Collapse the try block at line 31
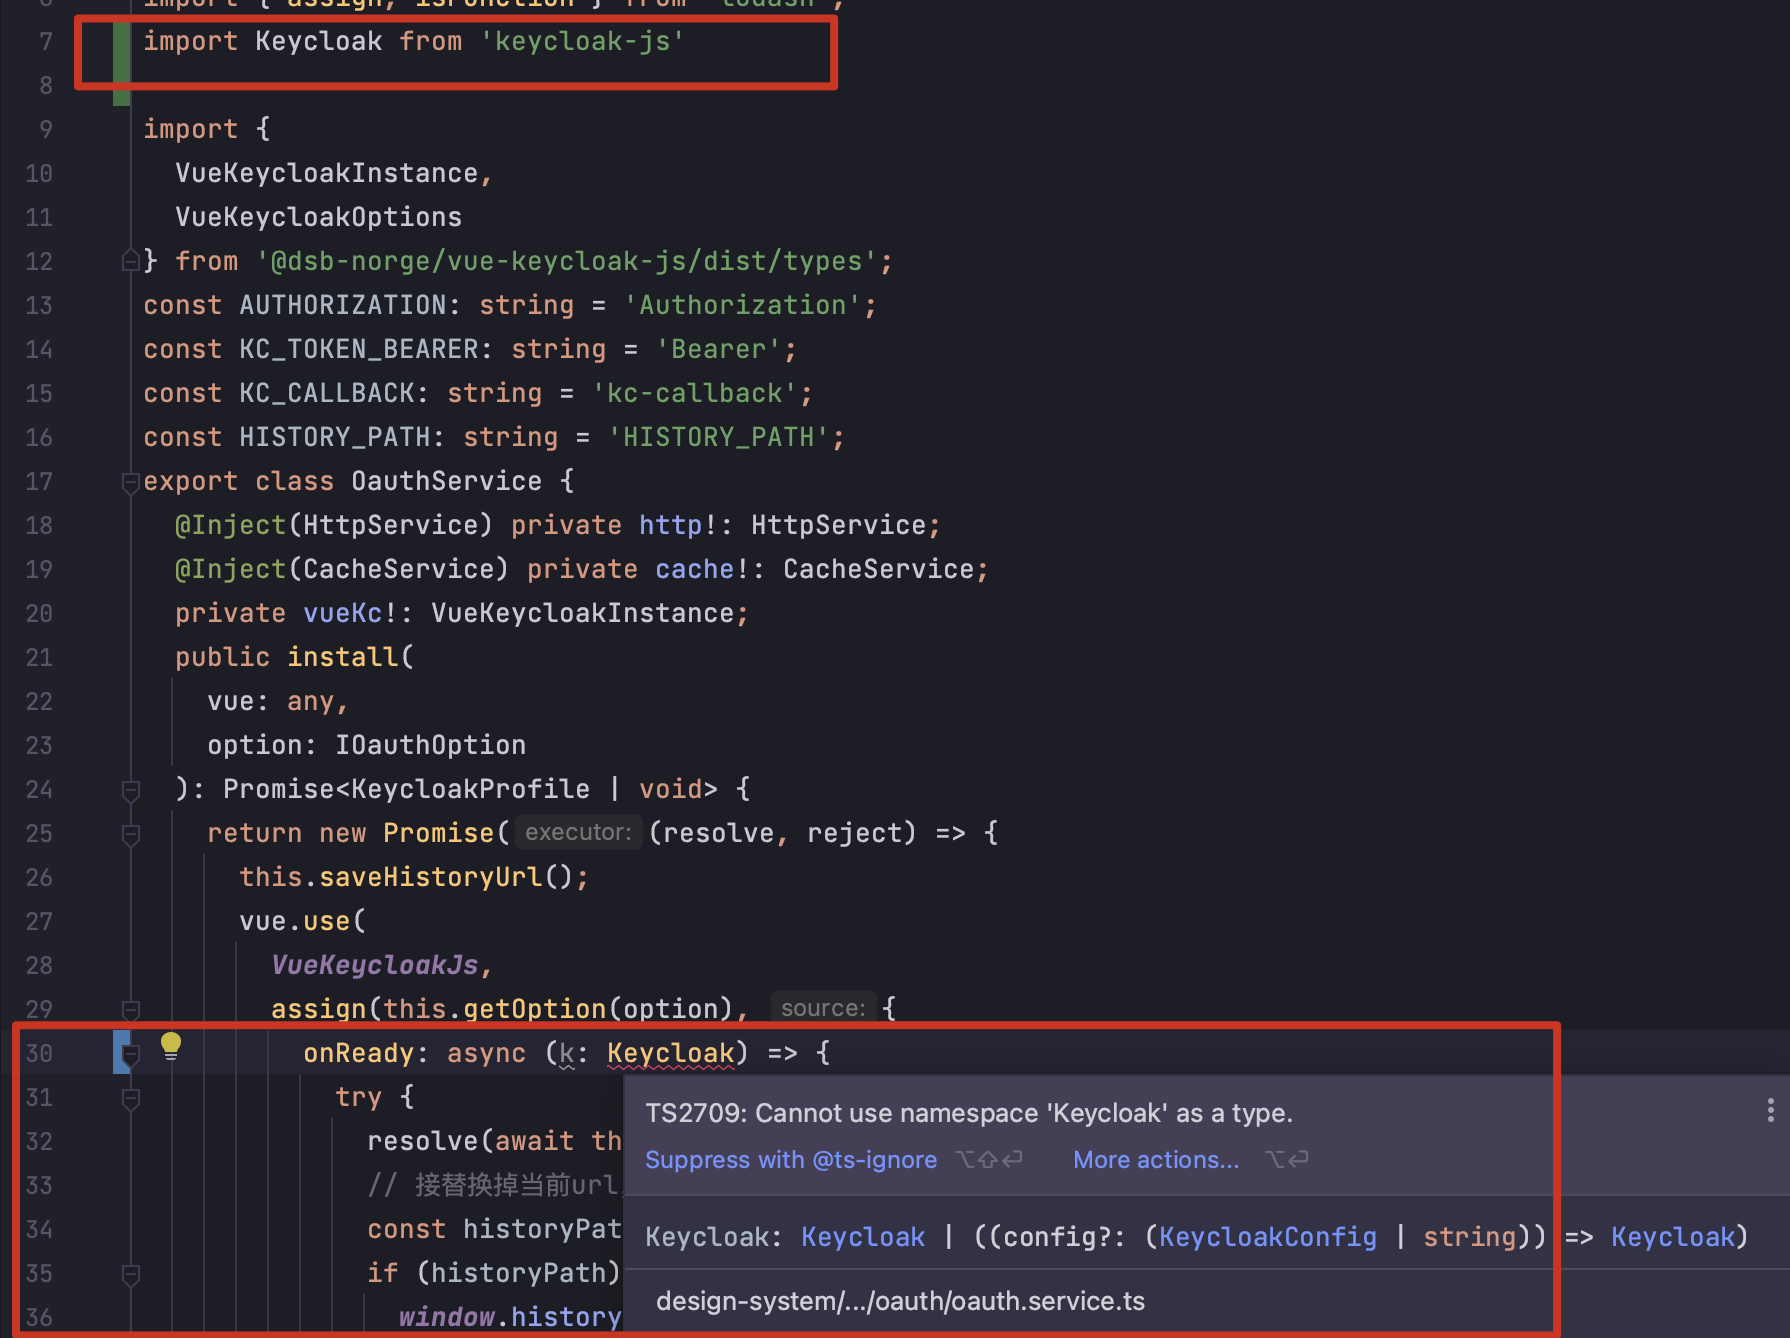 coord(130,1098)
